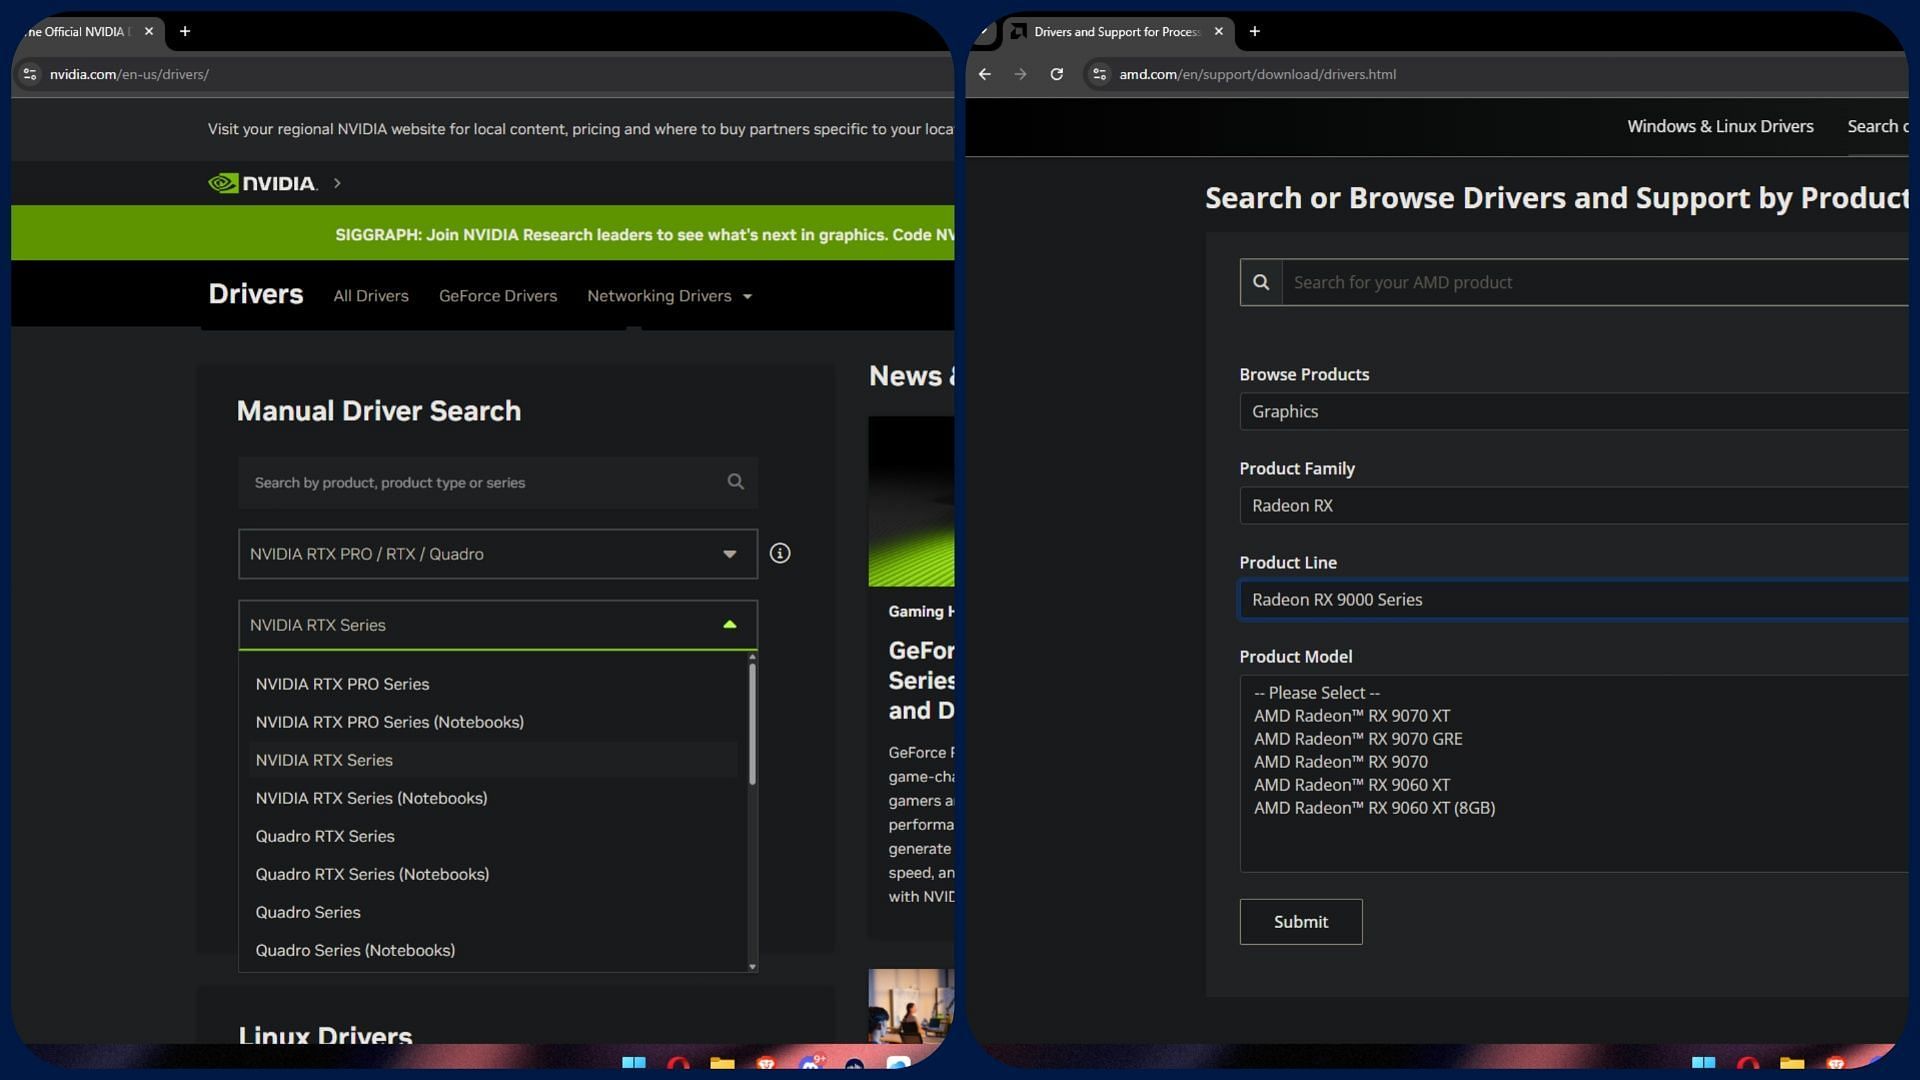Viewport: 1920px width, 1080px height.
Task: Select AMD Radeon RX 9070 XT model
Action: point(1352,716)
